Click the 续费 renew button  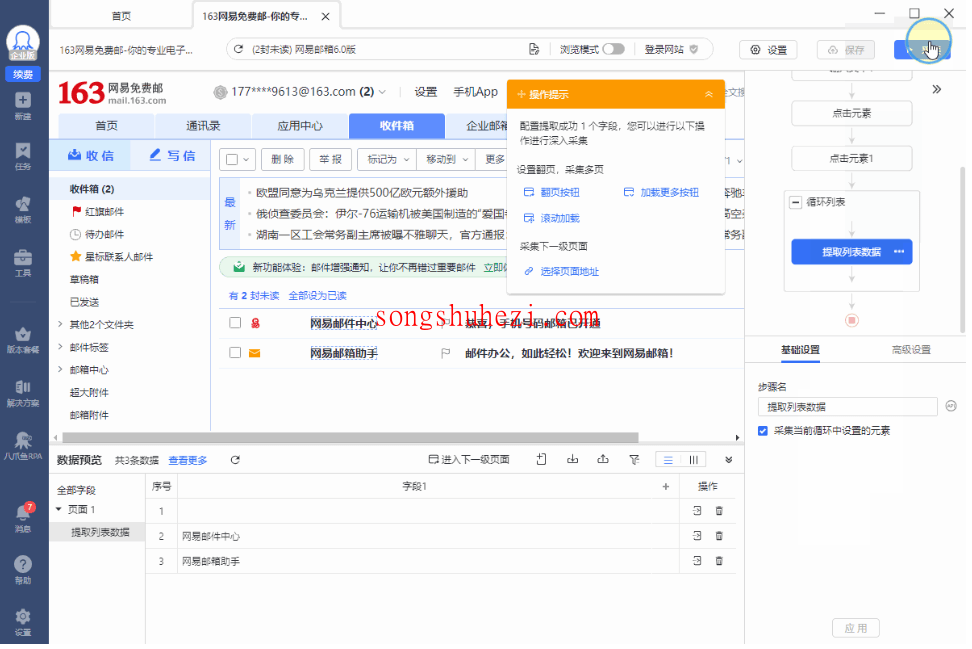point(23,74)
